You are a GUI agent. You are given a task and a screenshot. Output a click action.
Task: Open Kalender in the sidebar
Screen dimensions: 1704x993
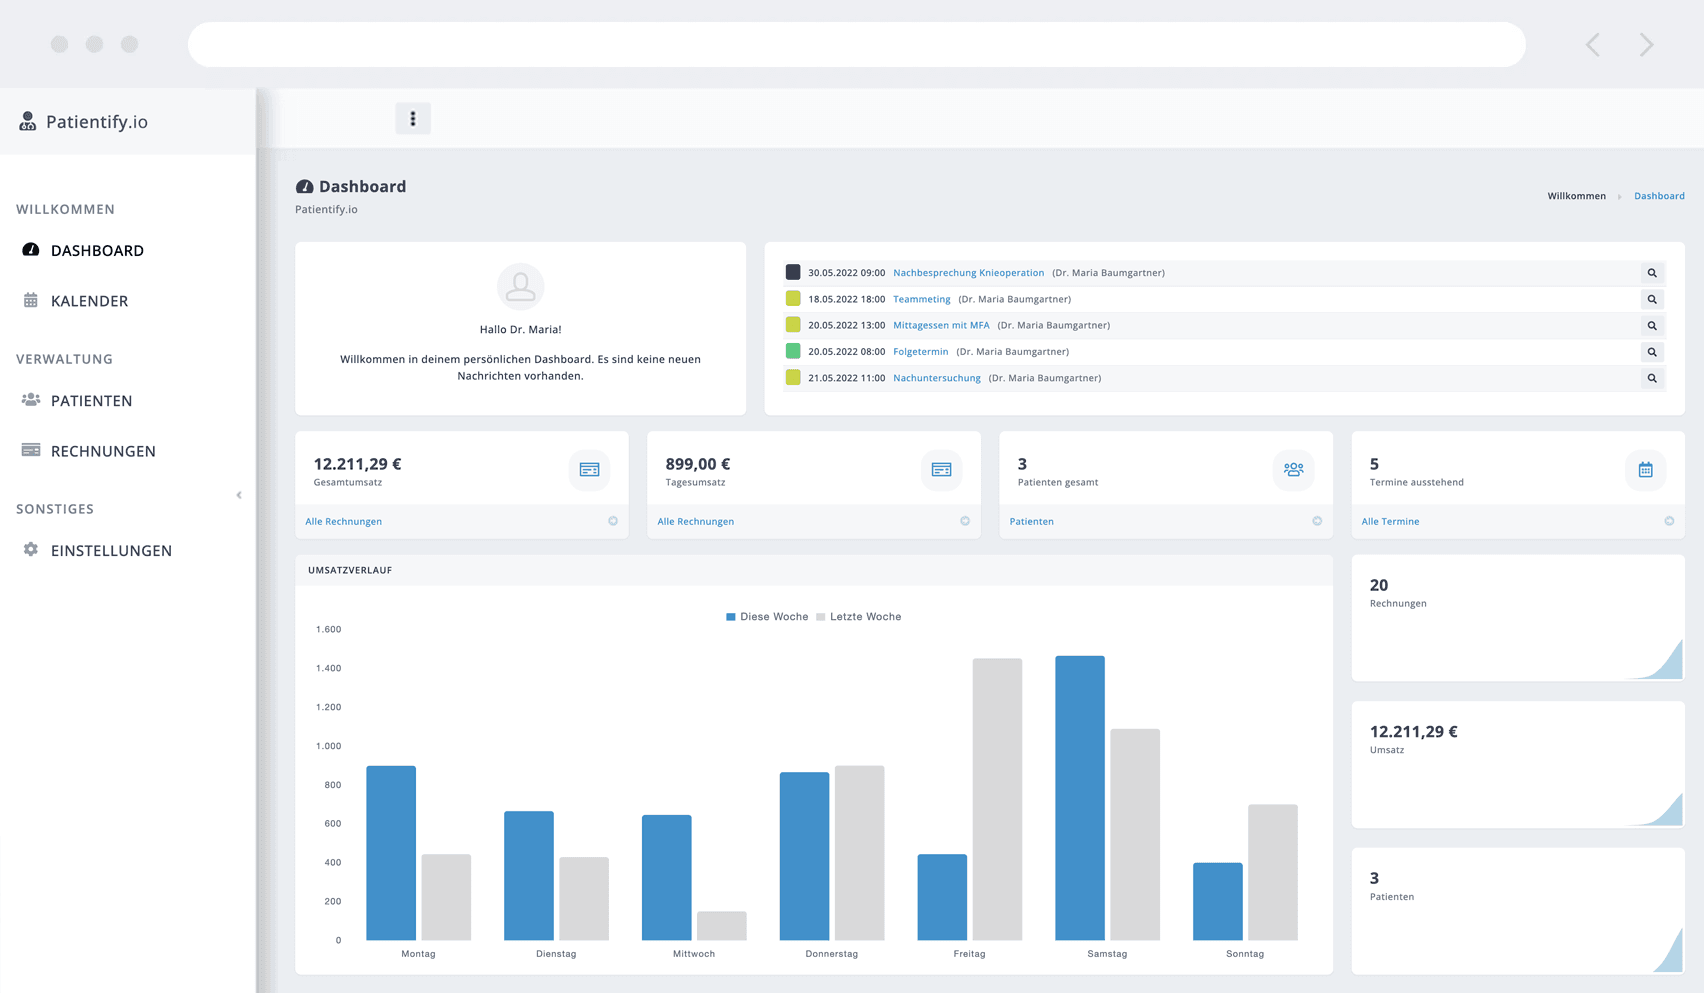point(89,301)
